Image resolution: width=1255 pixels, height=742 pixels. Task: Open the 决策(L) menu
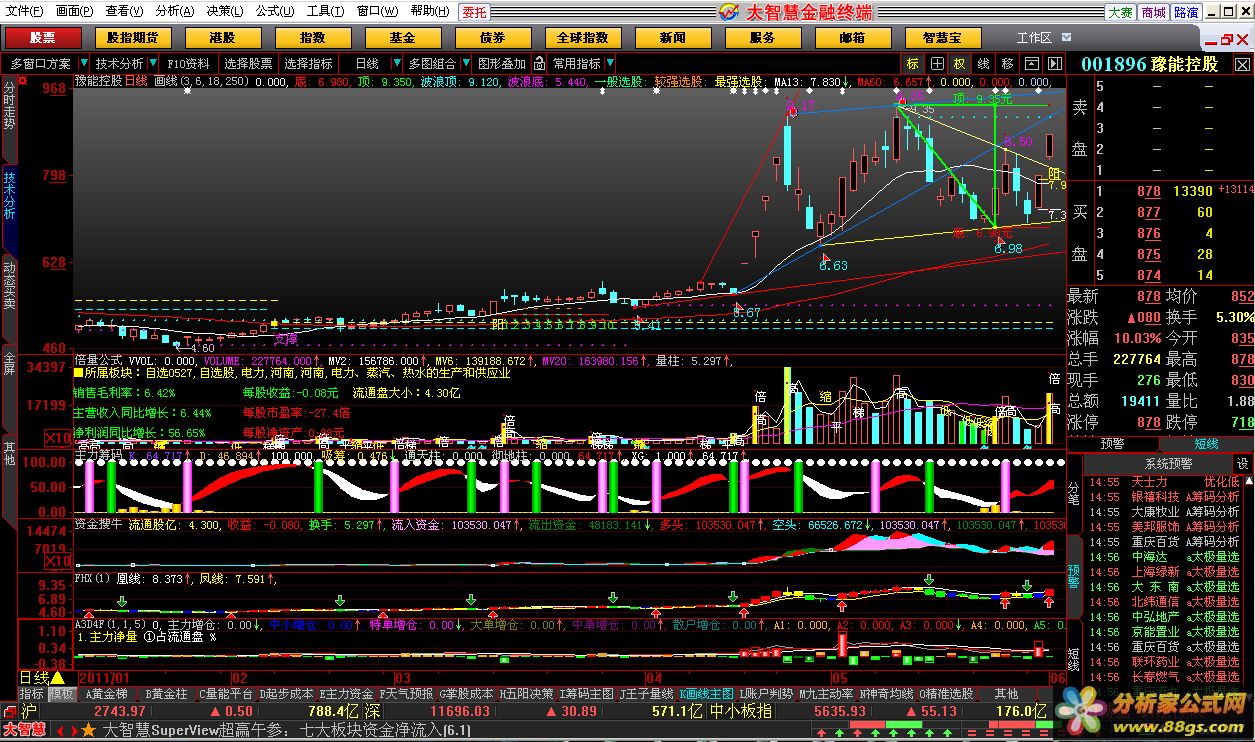click(225, 12)
